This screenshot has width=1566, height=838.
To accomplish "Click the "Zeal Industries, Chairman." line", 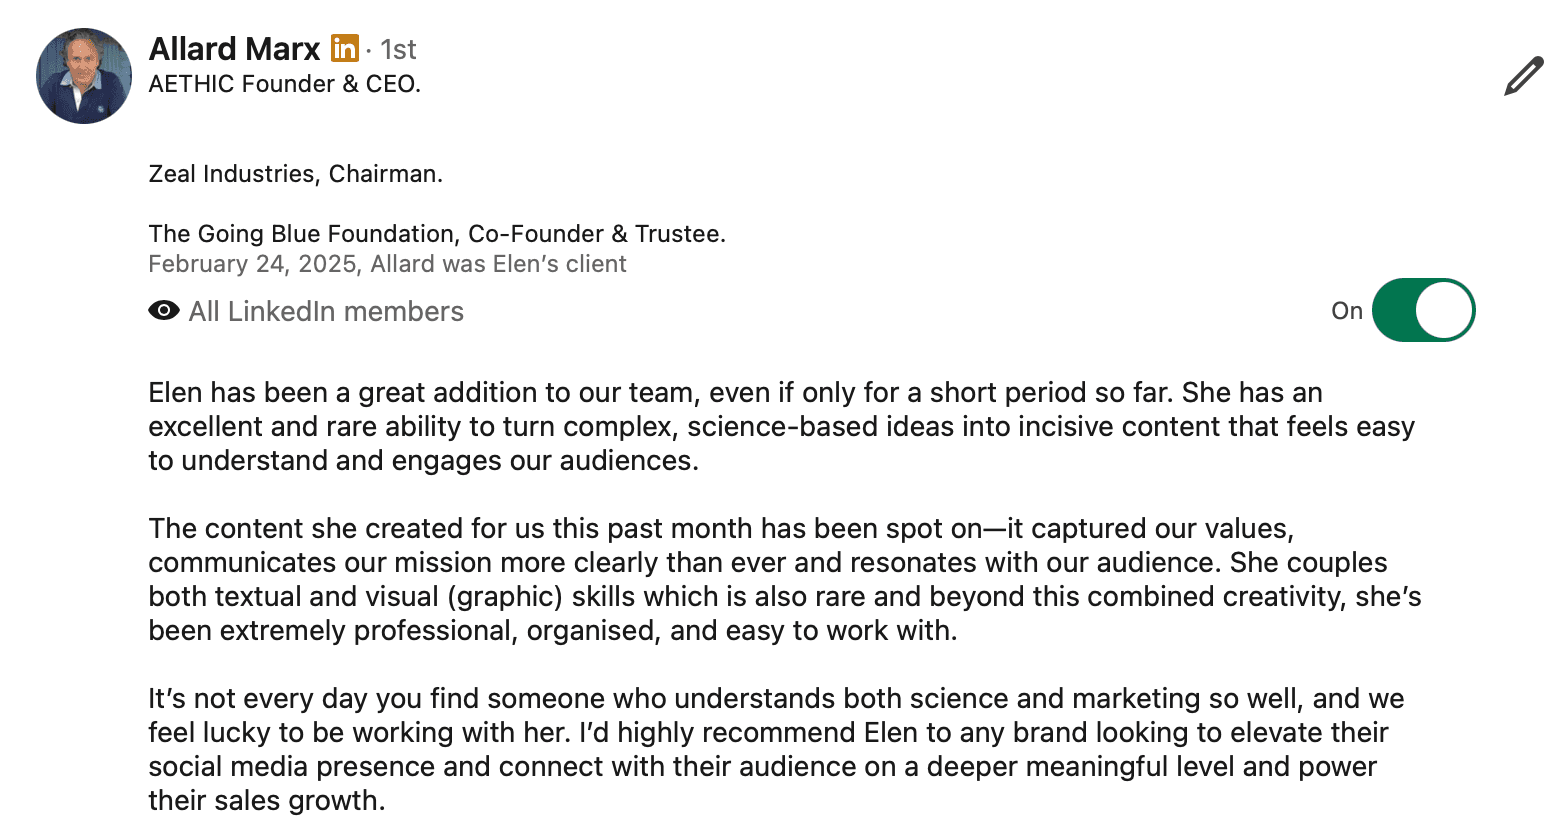I will [x=295, y=174].
